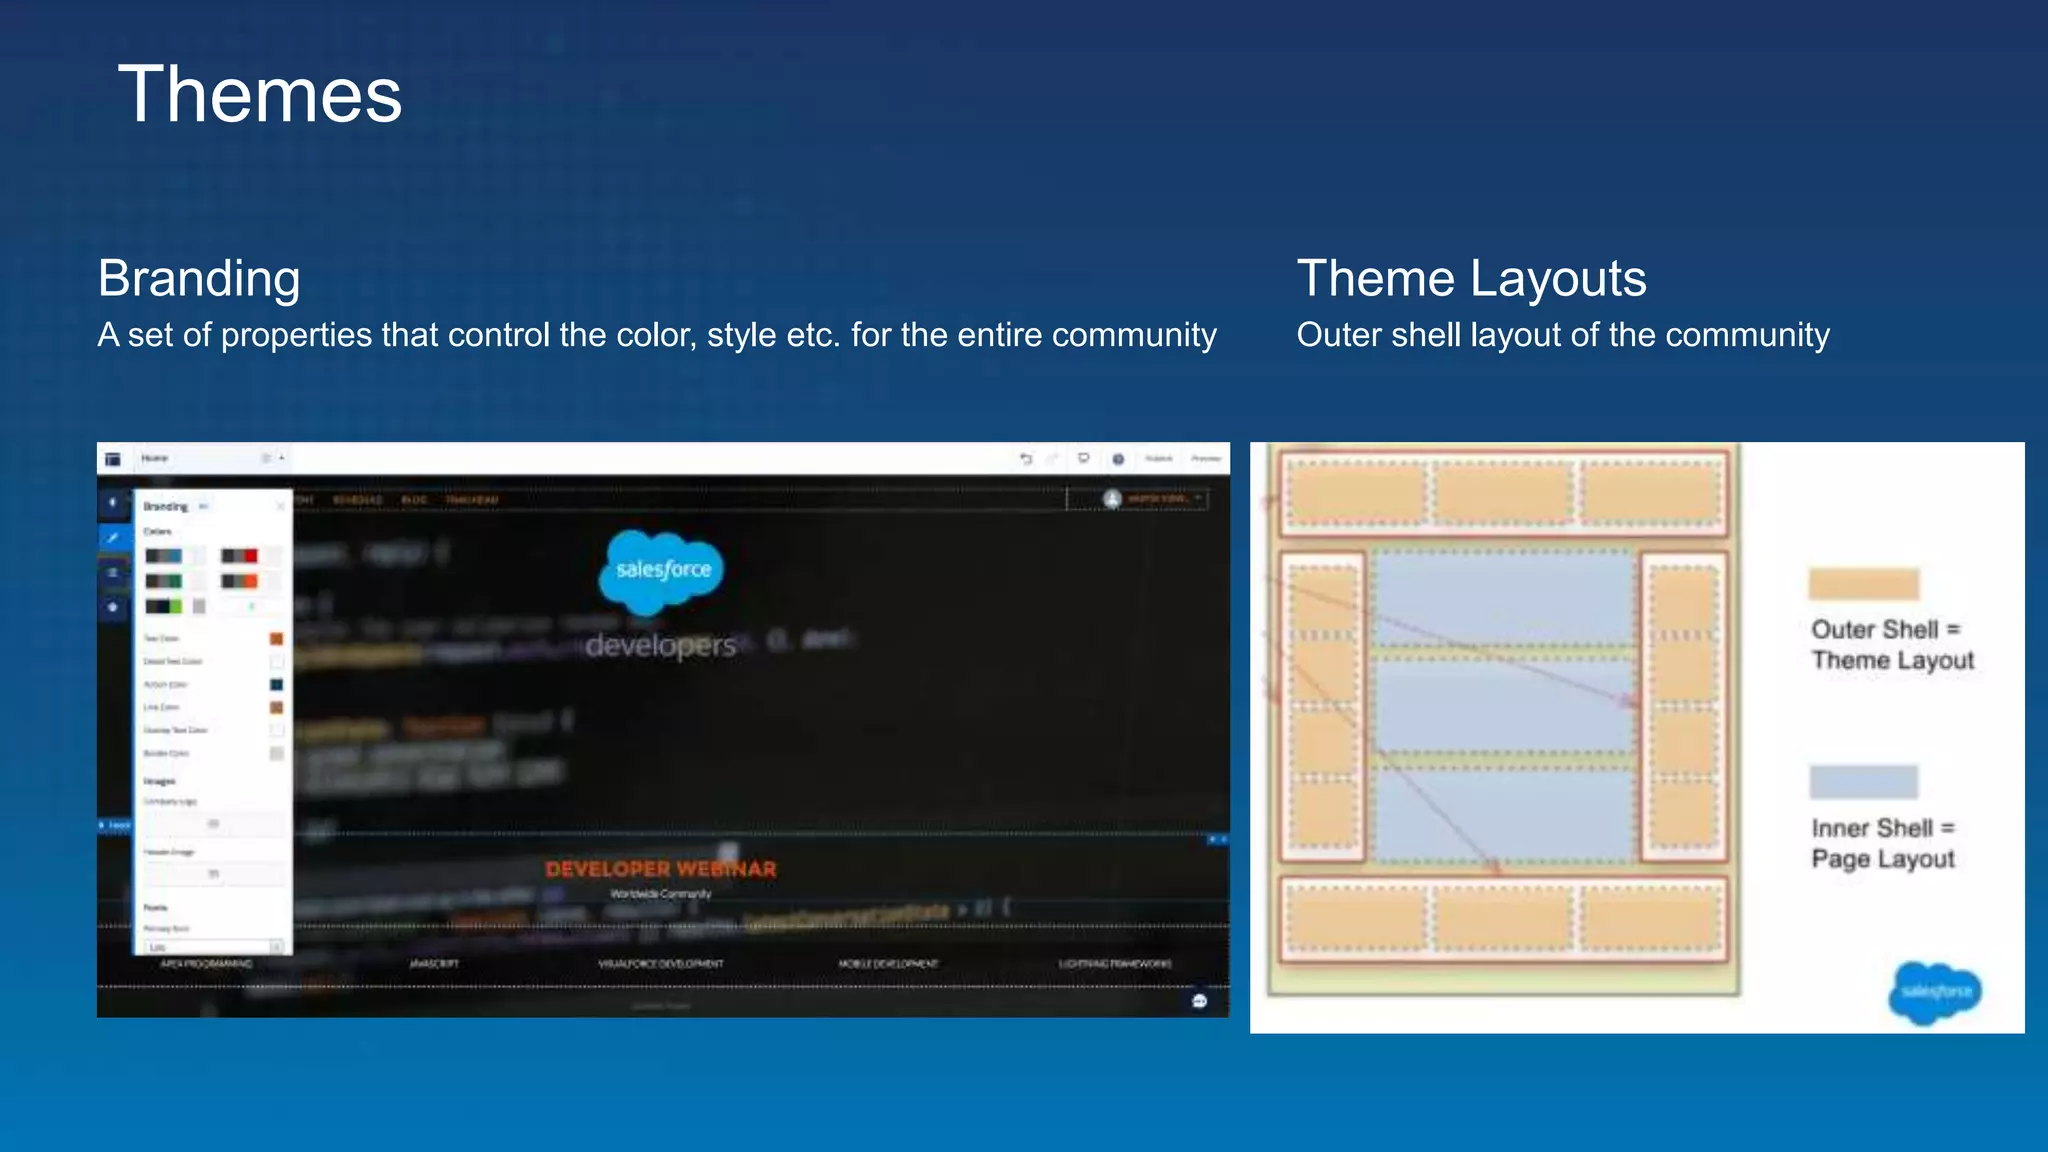Open the view mode device icon
Screen dimensions: 2048x1152
point(1083,459)
